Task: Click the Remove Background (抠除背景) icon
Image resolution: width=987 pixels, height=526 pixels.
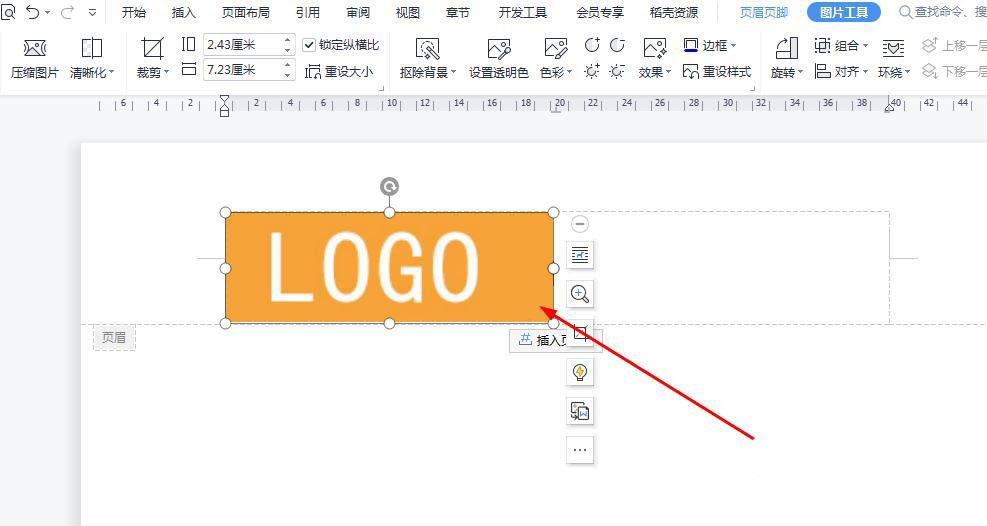Action: (427, 48)
